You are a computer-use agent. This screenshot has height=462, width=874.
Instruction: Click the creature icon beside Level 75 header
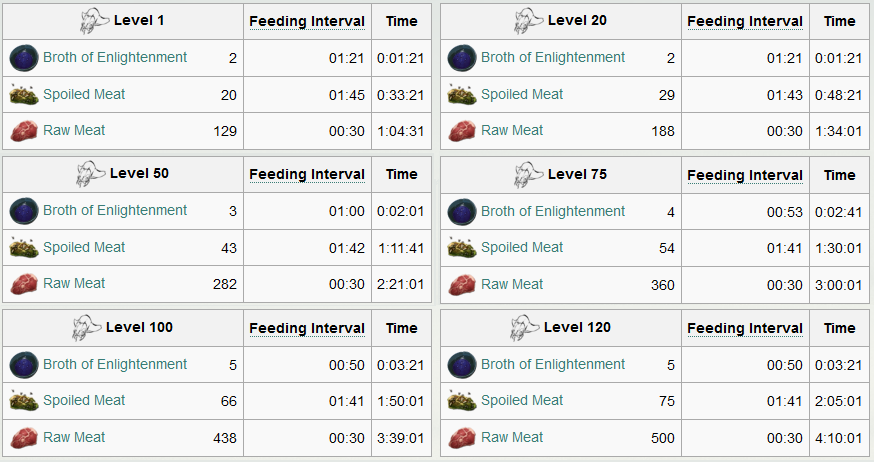(528, 174)
